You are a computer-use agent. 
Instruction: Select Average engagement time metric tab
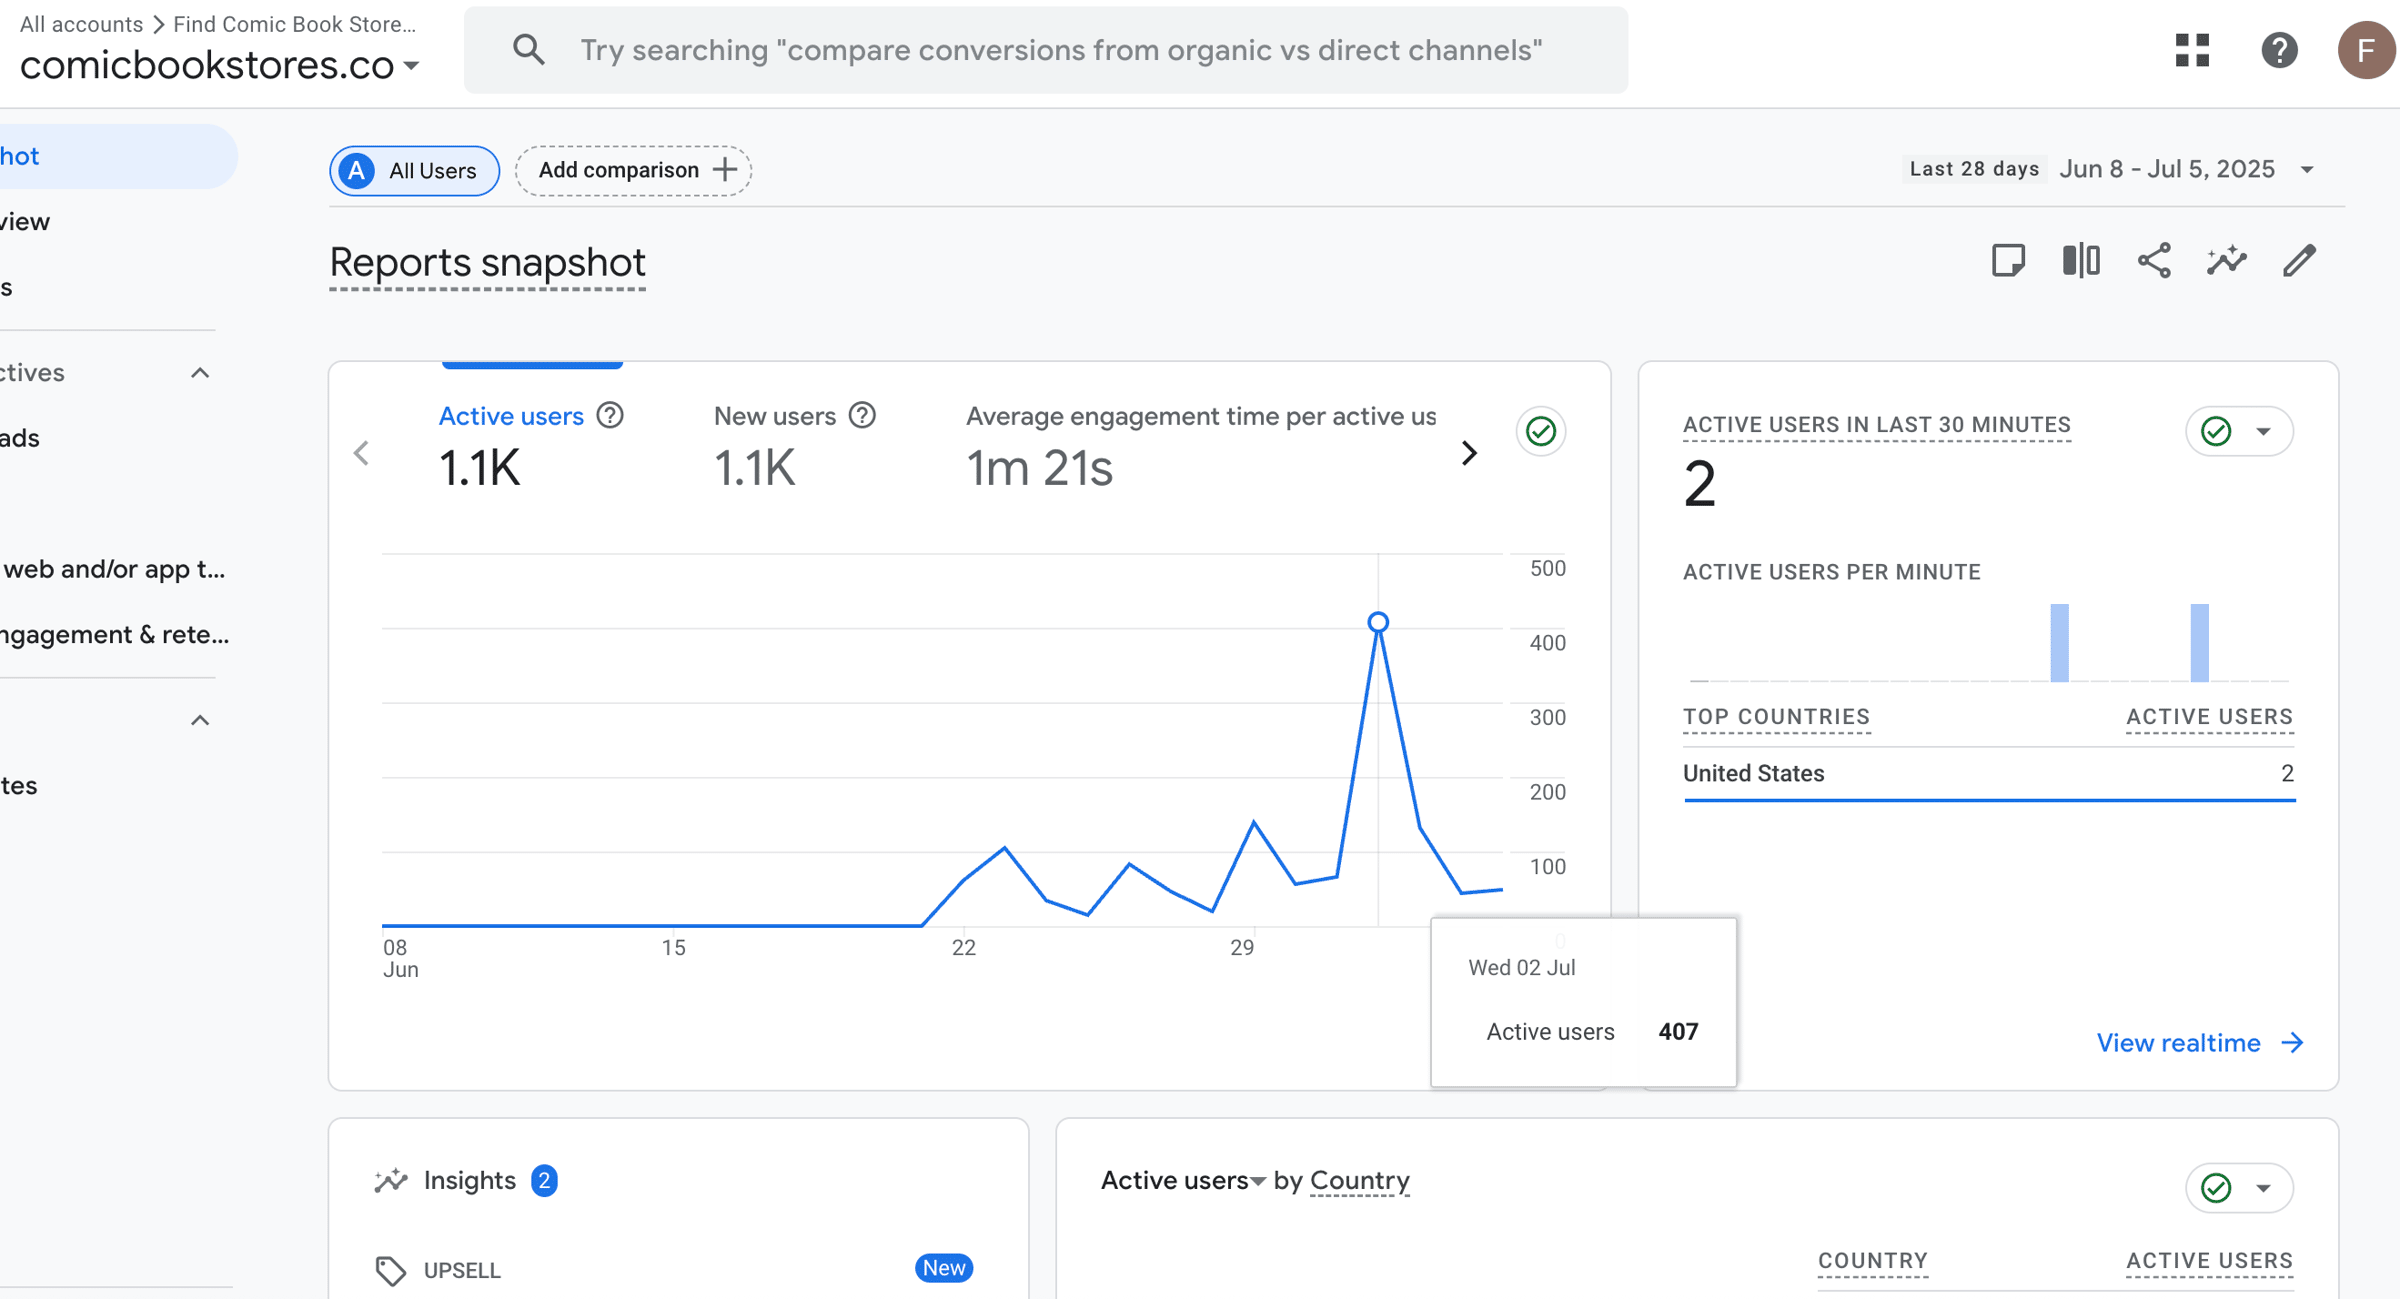click(x=1200, y=416)
